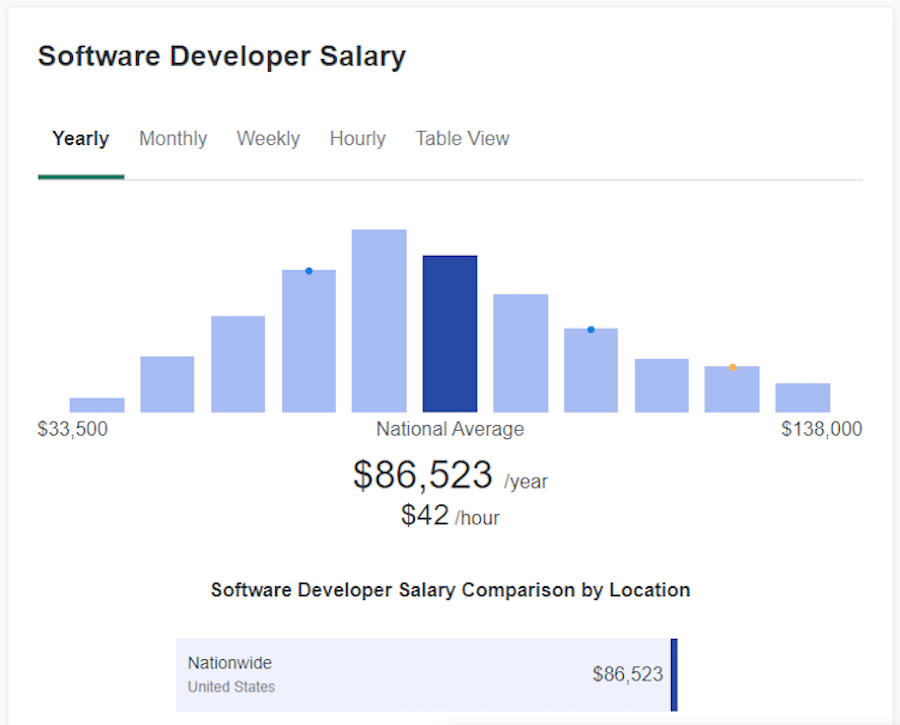Switch to the Monthly tab

173,138
